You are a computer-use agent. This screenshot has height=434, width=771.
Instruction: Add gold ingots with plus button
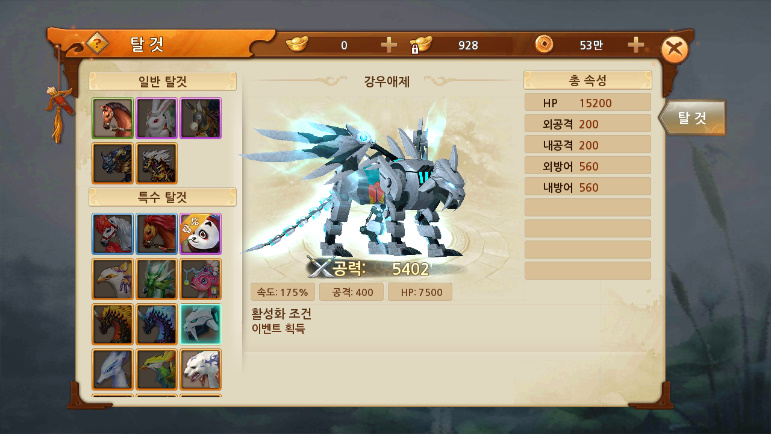pyautogui.click(x=388, y=45)
